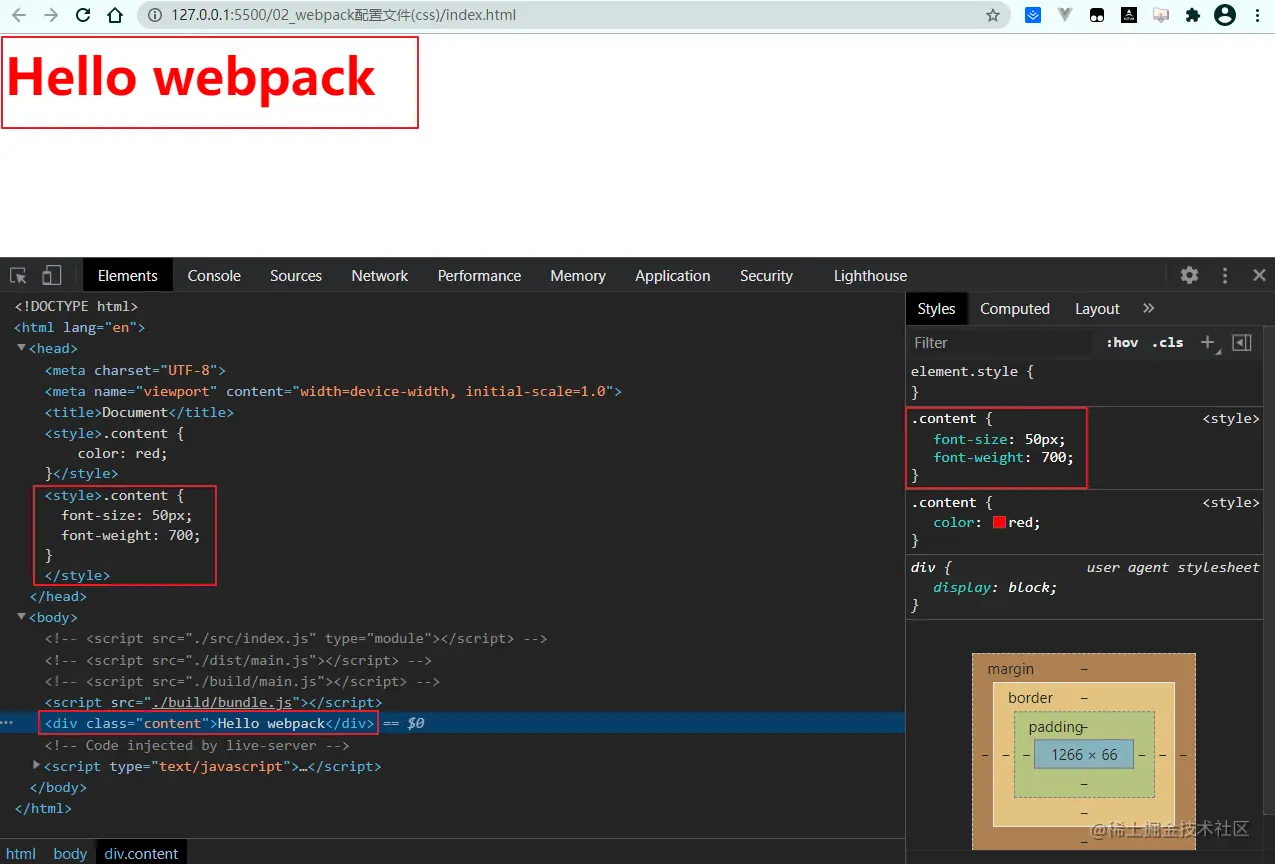The width and height of the screenshot is (1275, 864).
Task: Click the Hello webpack heading on page
Action: click(x=191, y=77)
